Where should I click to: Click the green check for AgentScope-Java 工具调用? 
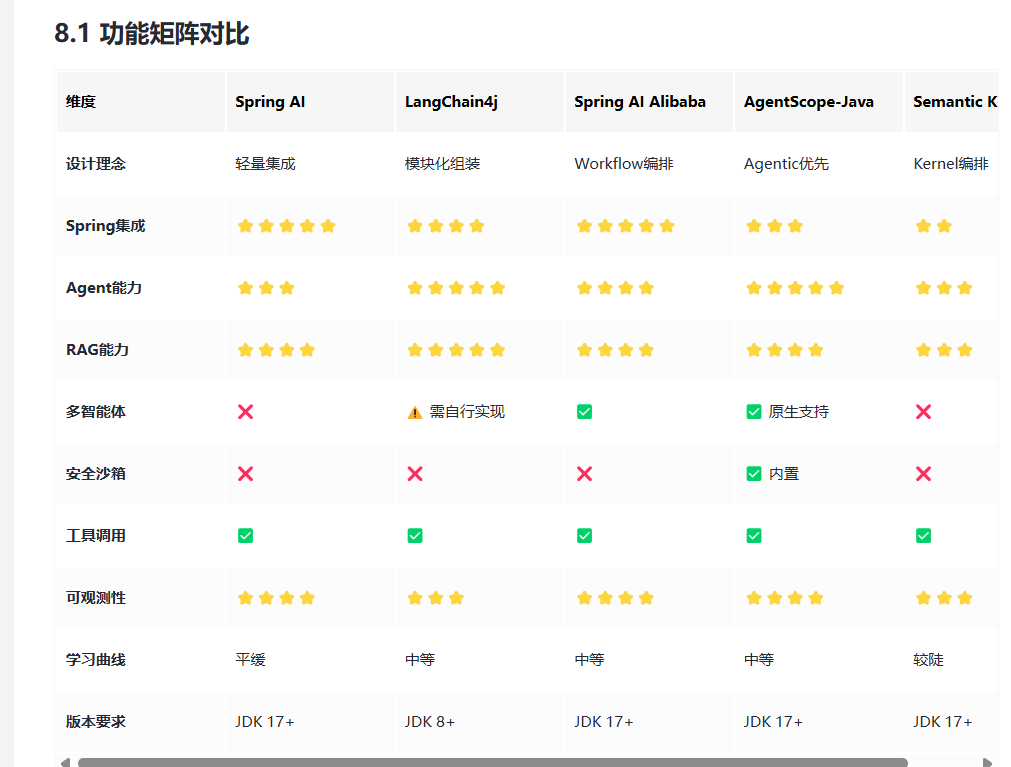[x=754, y=536]
